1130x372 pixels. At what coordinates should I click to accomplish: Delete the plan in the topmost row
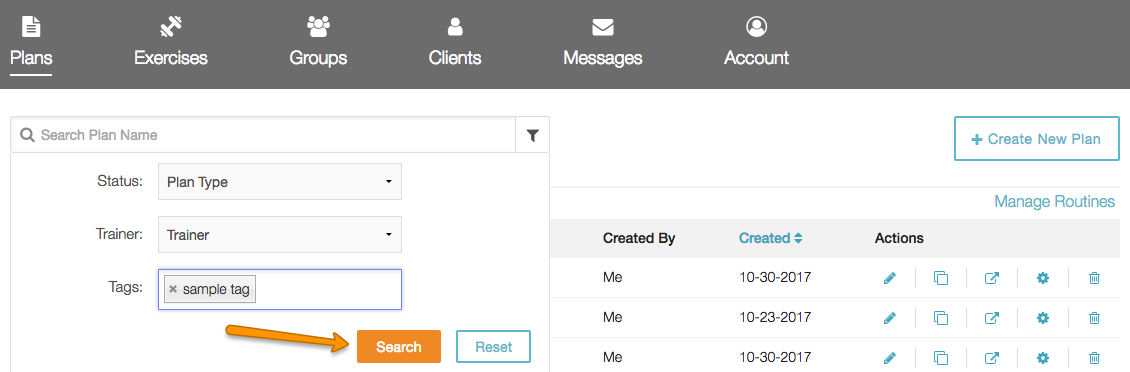coord(1094,278)
